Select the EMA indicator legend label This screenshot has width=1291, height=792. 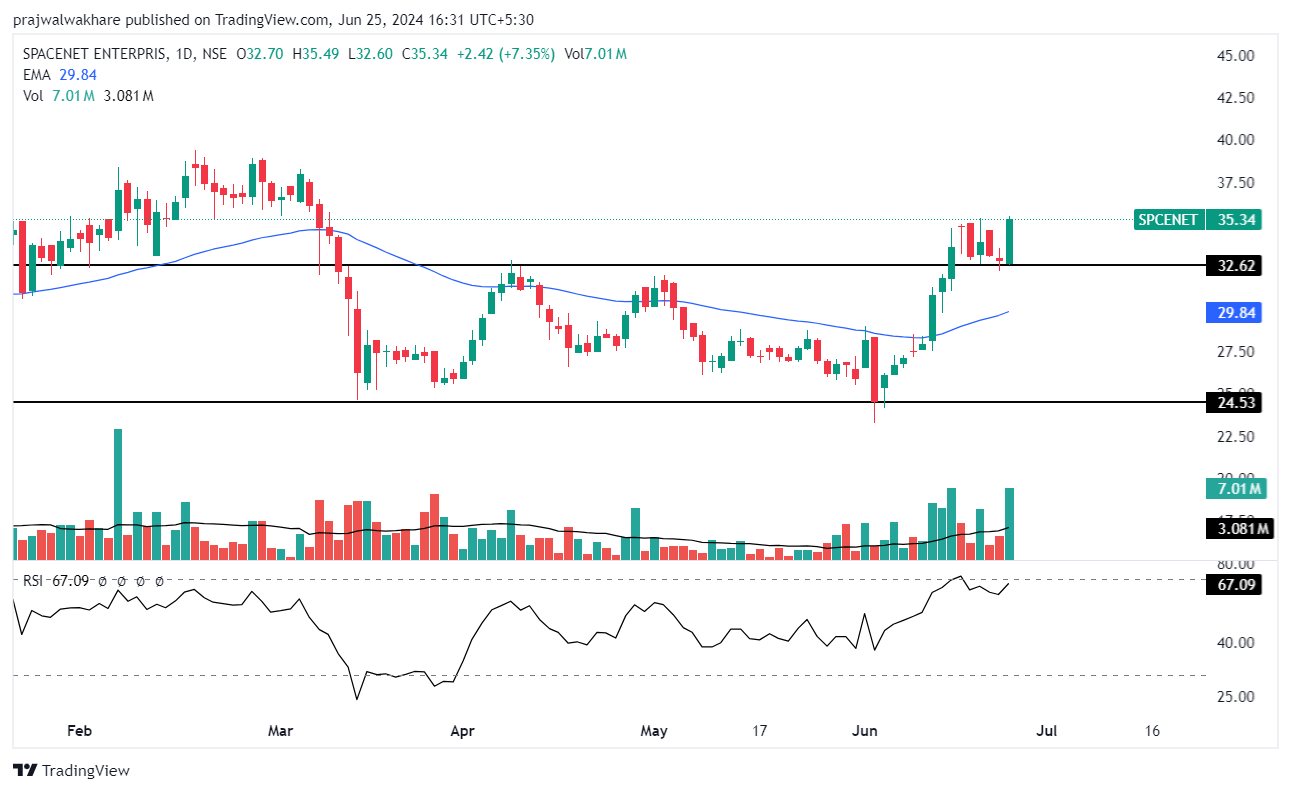pyautogui.click(x=36, y=75)
